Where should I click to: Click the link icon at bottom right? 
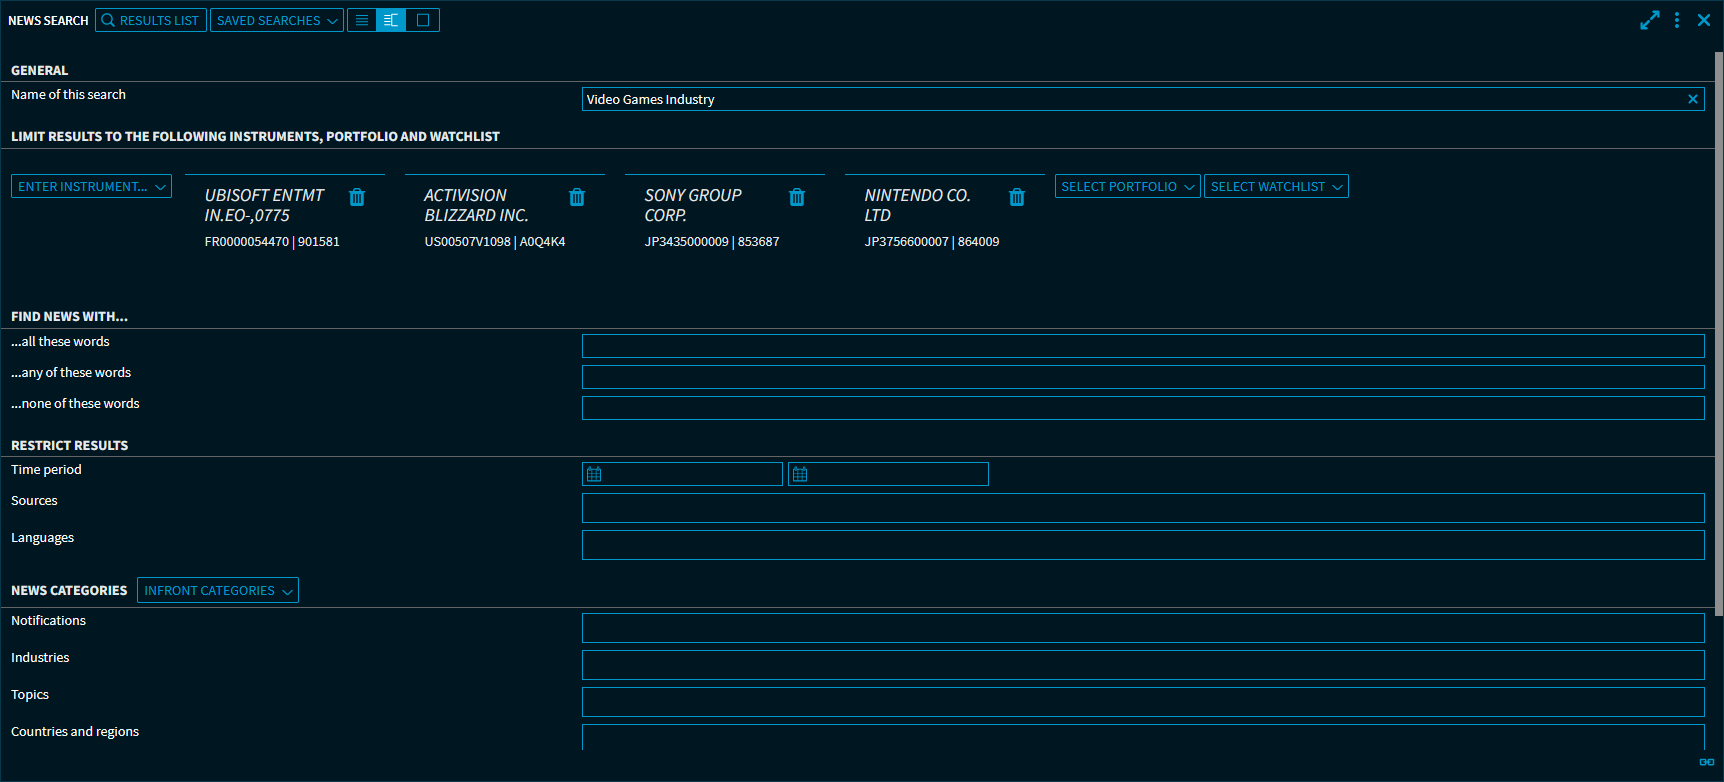[1707, 762]
